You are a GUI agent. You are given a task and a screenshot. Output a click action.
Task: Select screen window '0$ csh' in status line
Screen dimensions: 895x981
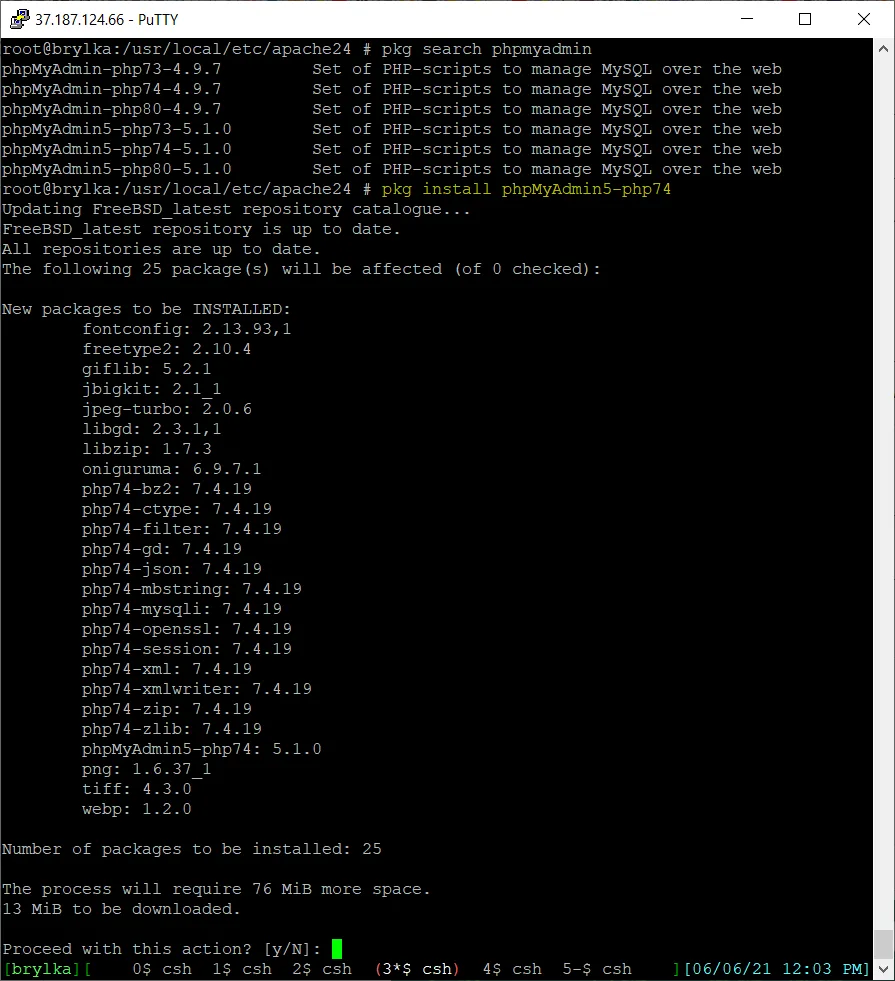click(x=162, y=969)
